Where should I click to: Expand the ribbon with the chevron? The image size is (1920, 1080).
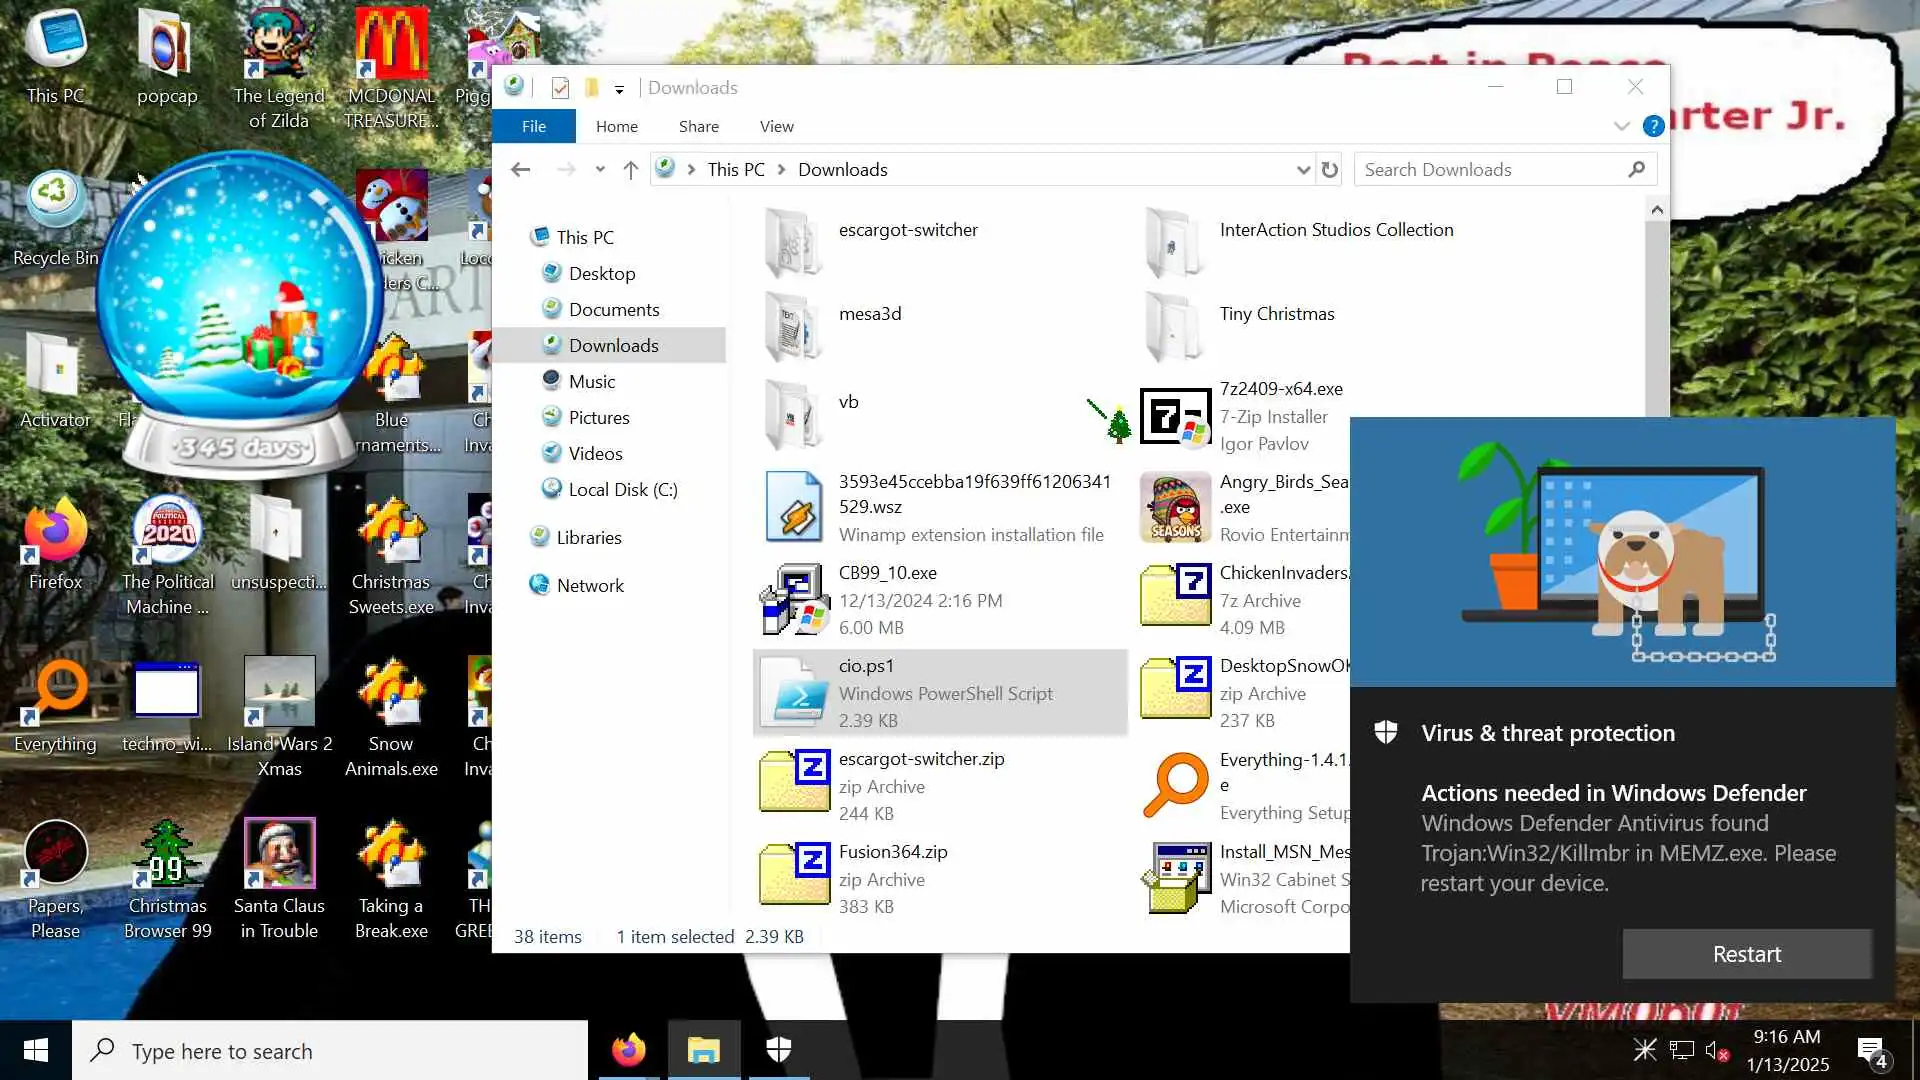pyautogui.click(x=1621, y=126)
